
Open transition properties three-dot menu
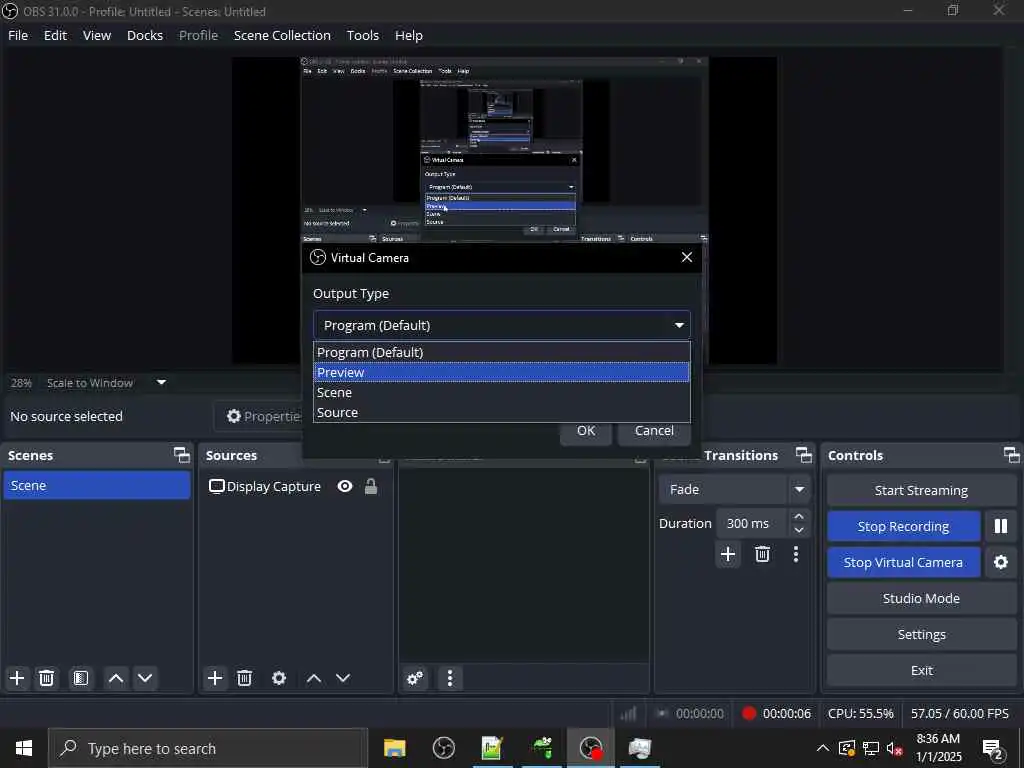pos(795,554)
